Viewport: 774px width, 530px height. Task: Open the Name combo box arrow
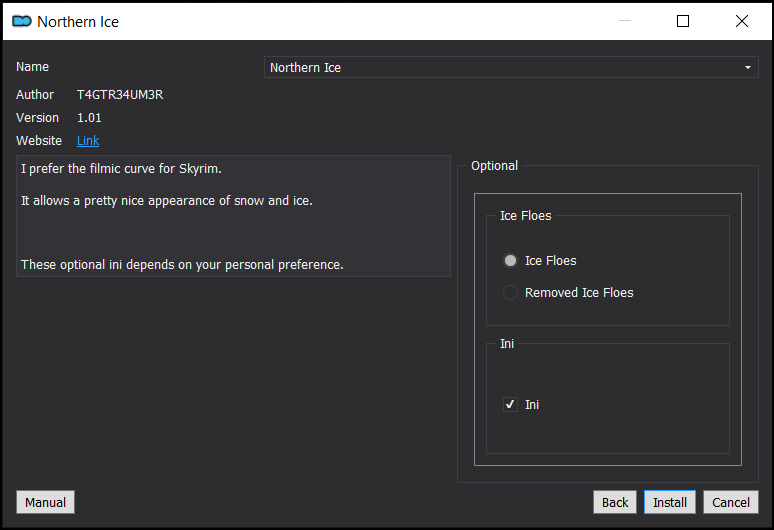coord(748,68)
